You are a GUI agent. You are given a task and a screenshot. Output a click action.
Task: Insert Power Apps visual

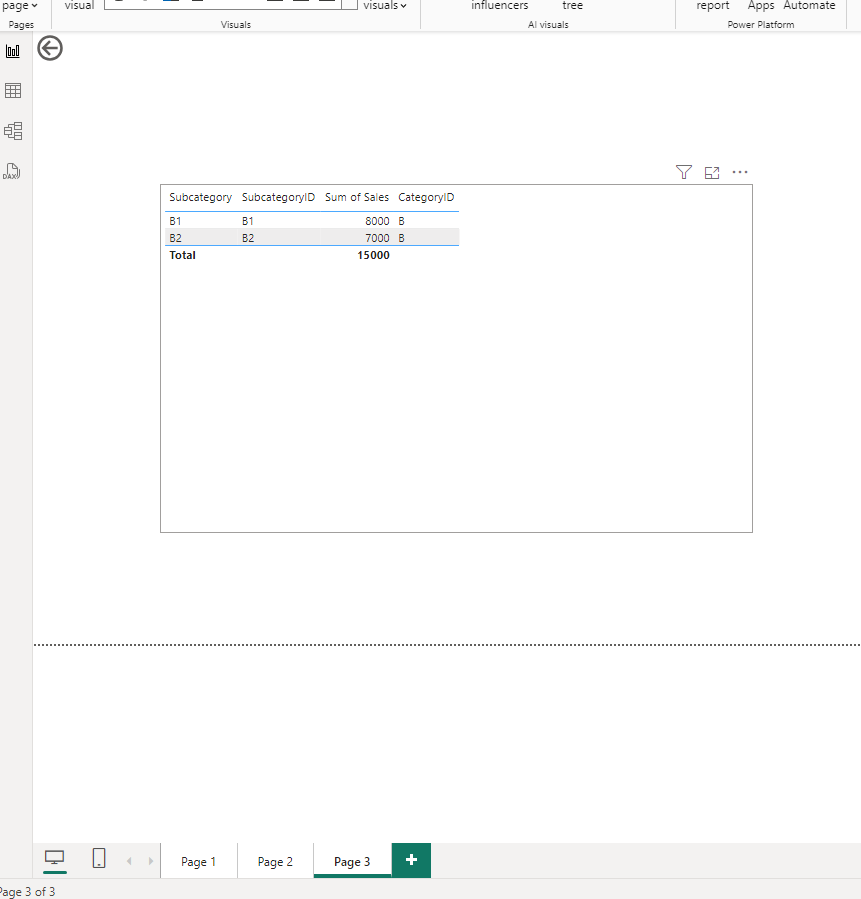[x=761, y=6]
